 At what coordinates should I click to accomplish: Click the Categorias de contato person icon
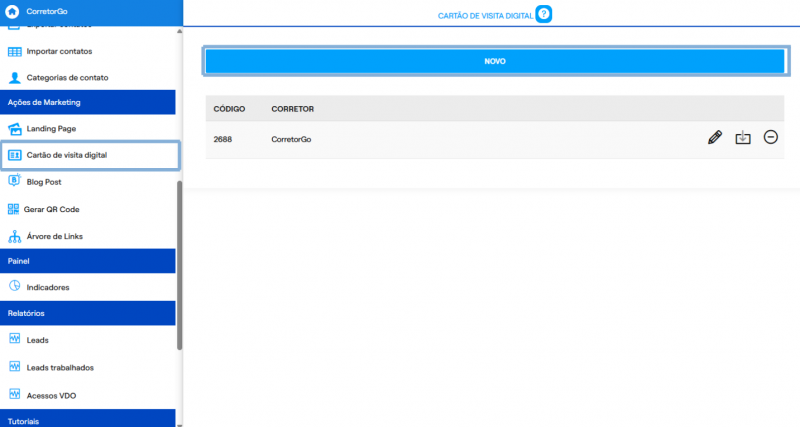[x=14, y=78]
